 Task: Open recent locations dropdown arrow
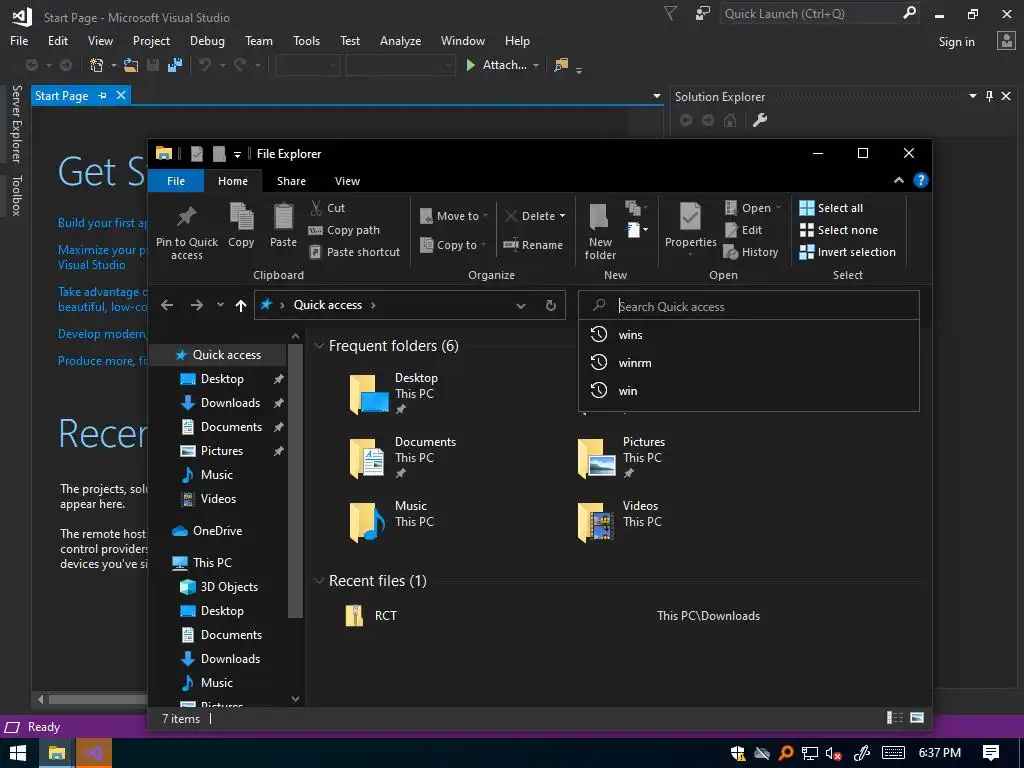click(220, 305)
